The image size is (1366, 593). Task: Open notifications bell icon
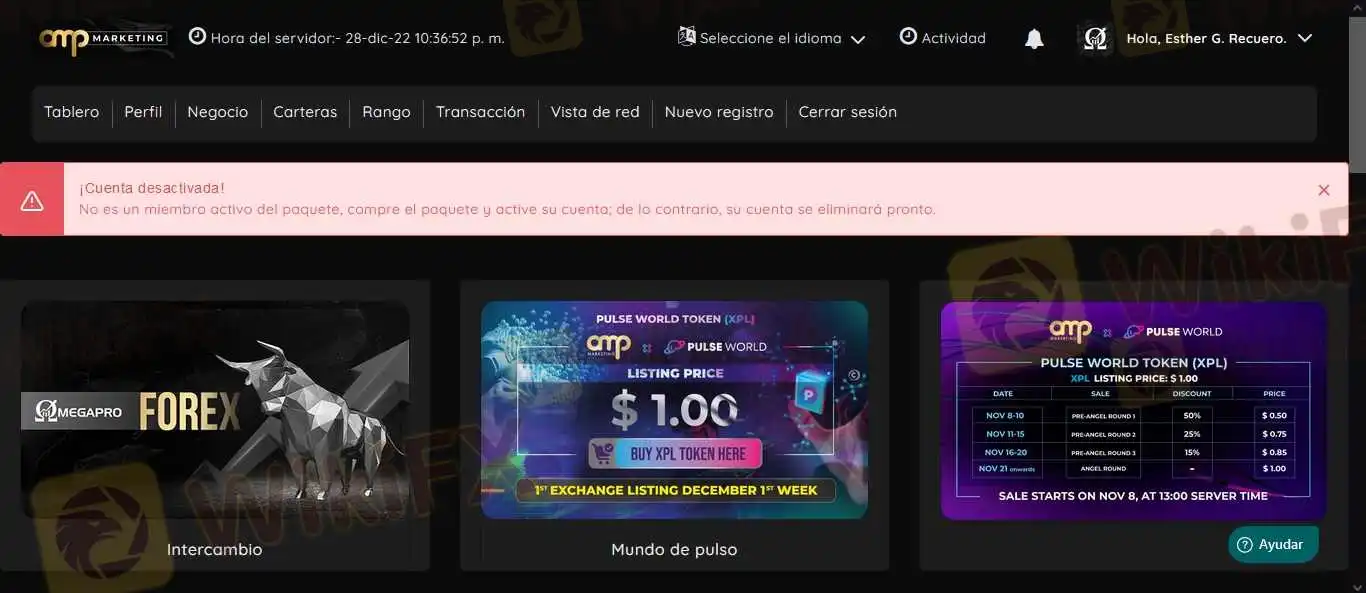[x=1034, y=39]
